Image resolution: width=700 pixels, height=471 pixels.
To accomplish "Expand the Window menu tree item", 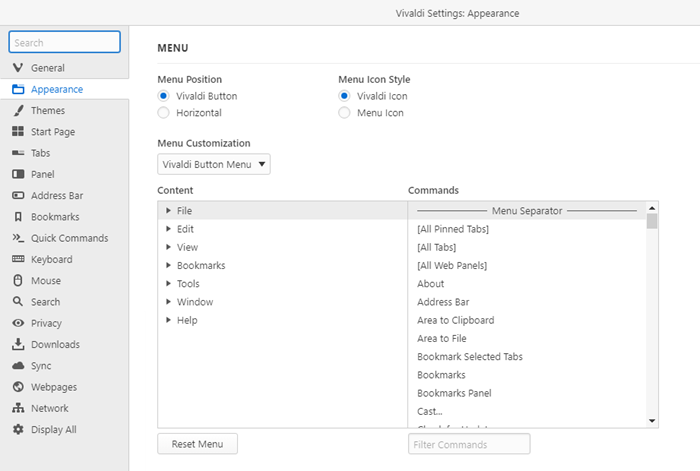I will point(168,302).
